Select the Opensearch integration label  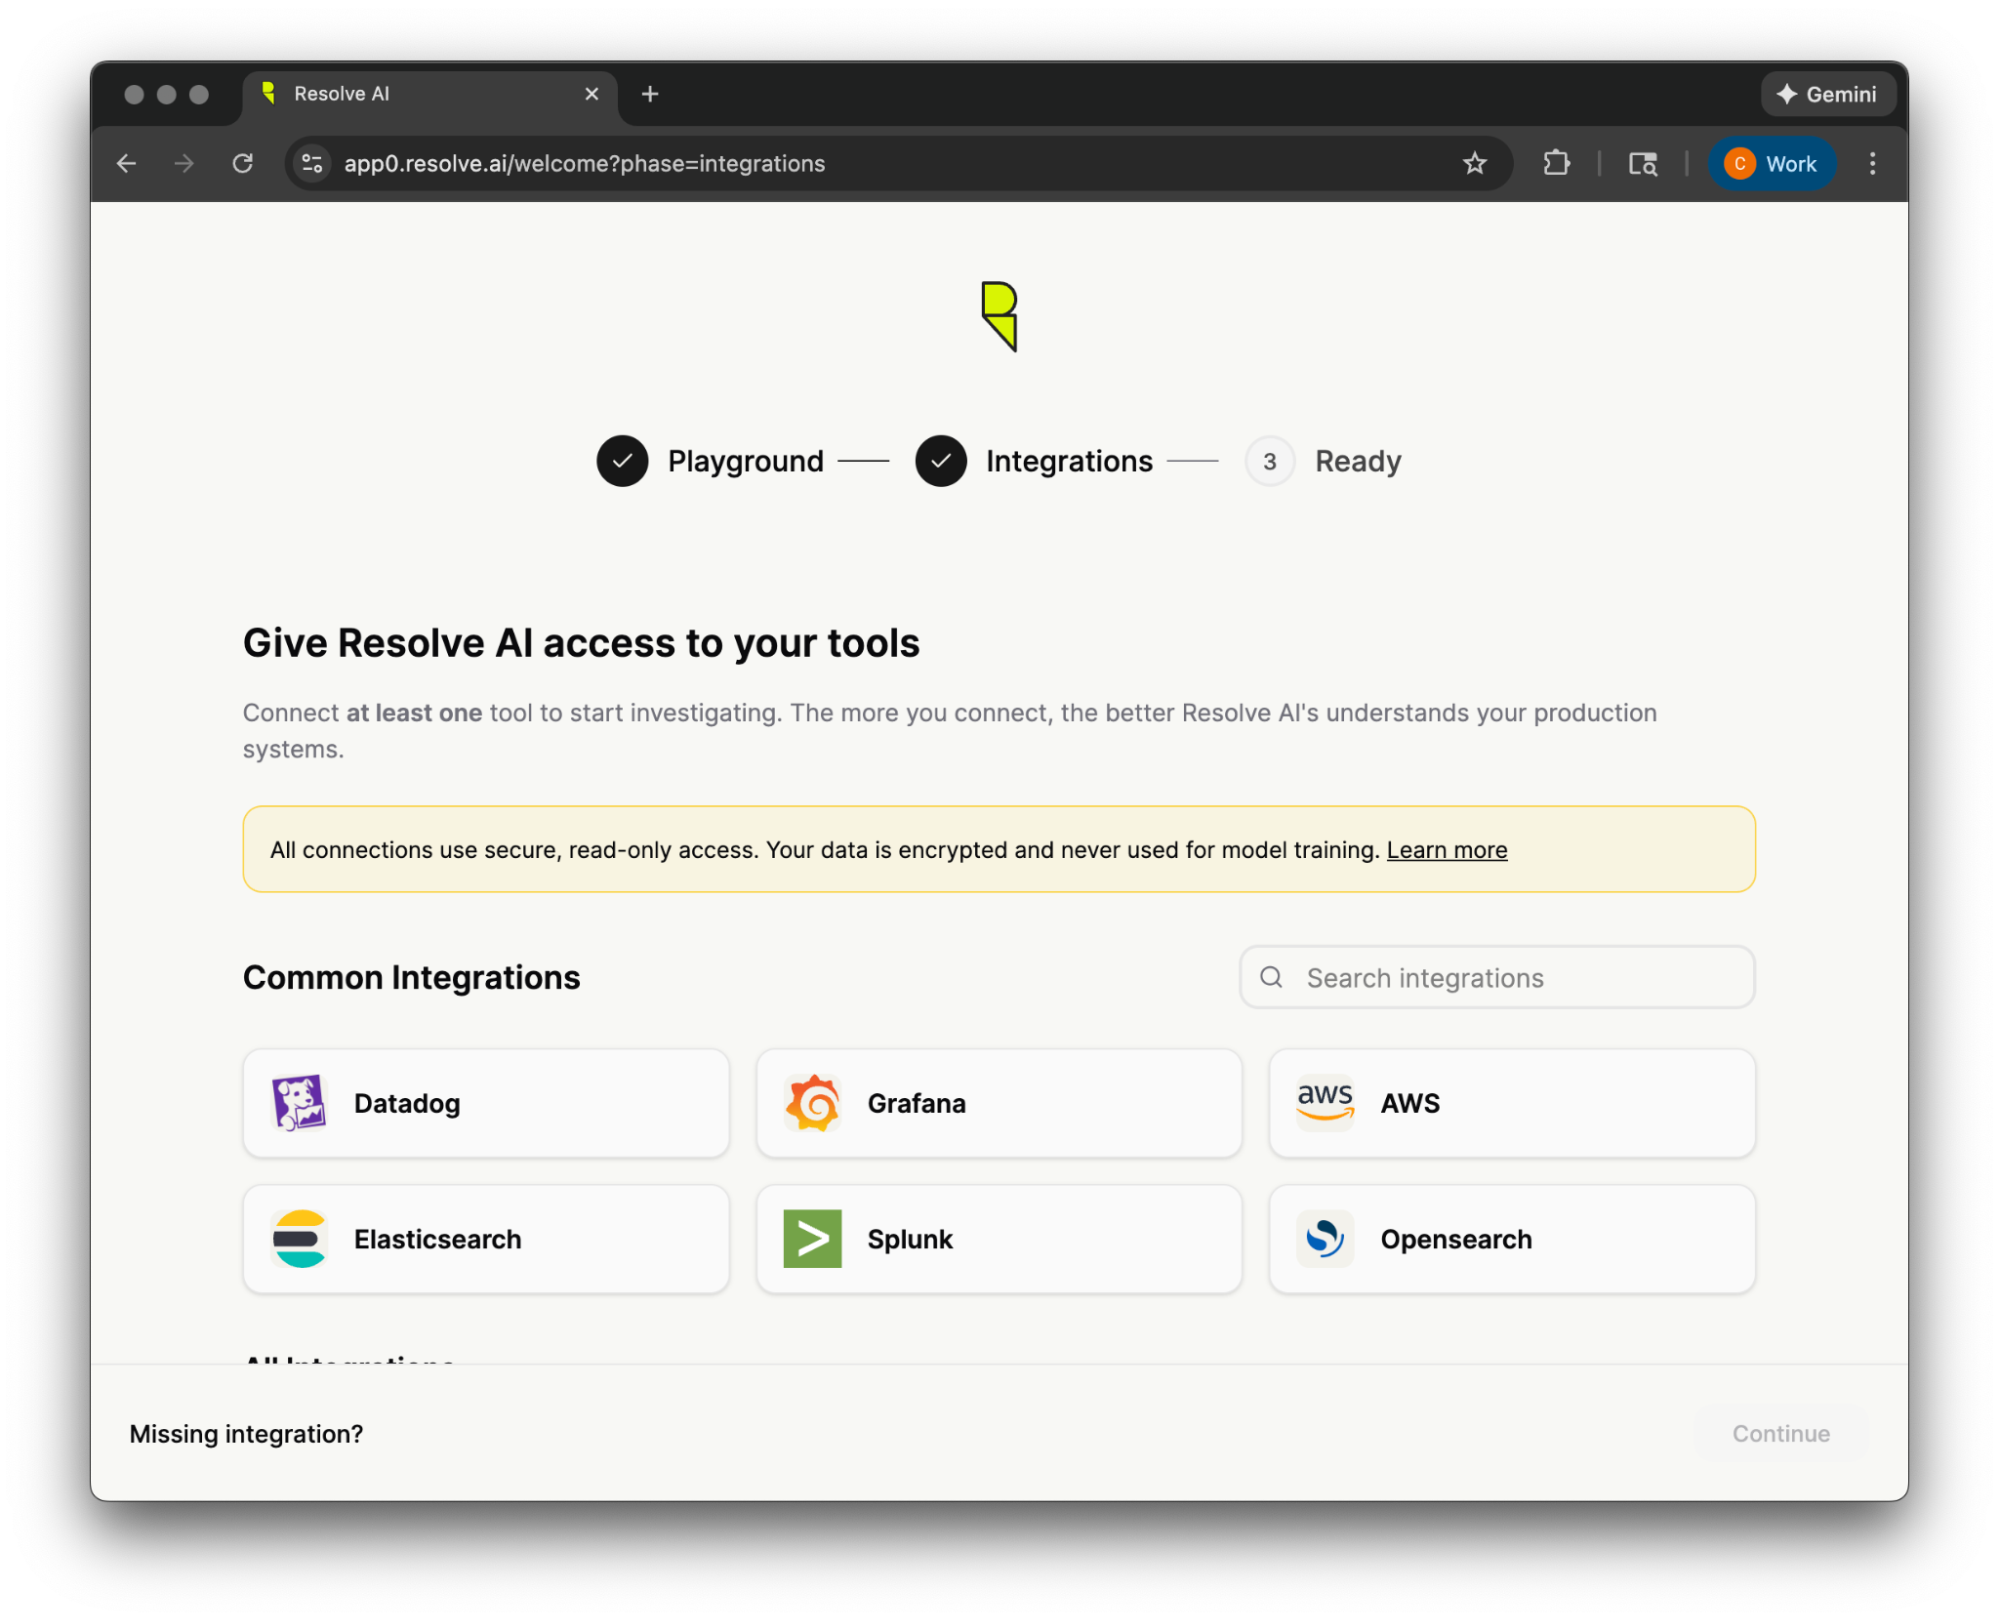[x=1456, y=1239]
